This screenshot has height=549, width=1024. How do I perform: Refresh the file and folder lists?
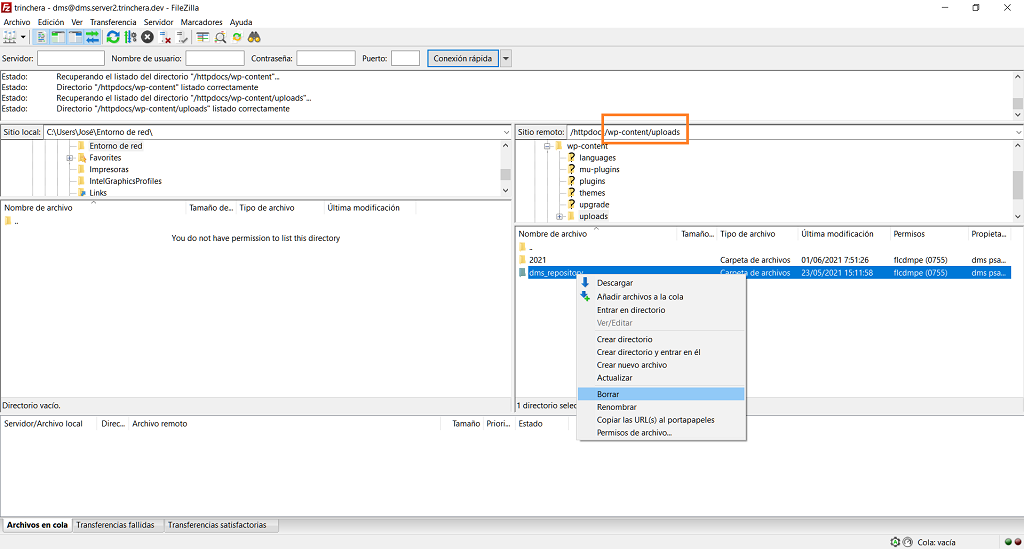113,37
